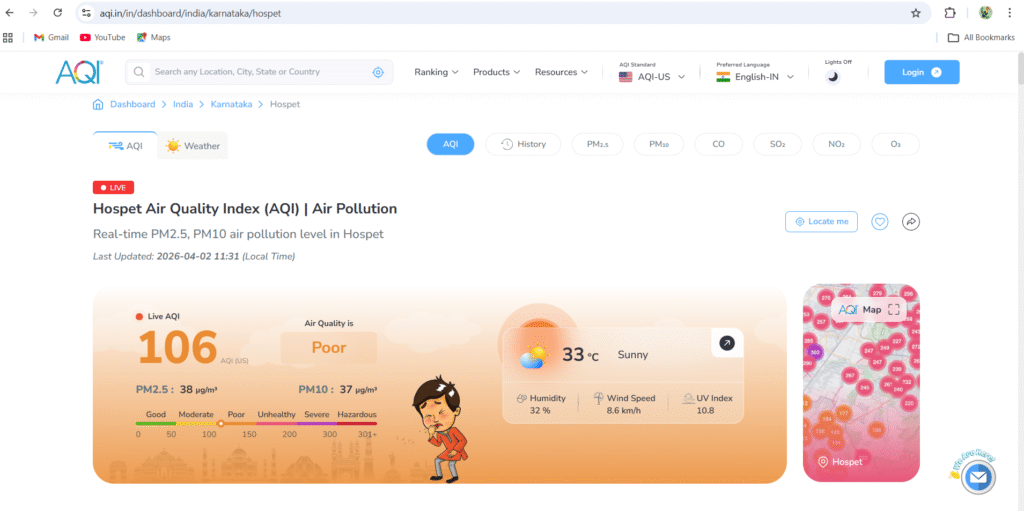Bookmark this page with star icon

915,13
